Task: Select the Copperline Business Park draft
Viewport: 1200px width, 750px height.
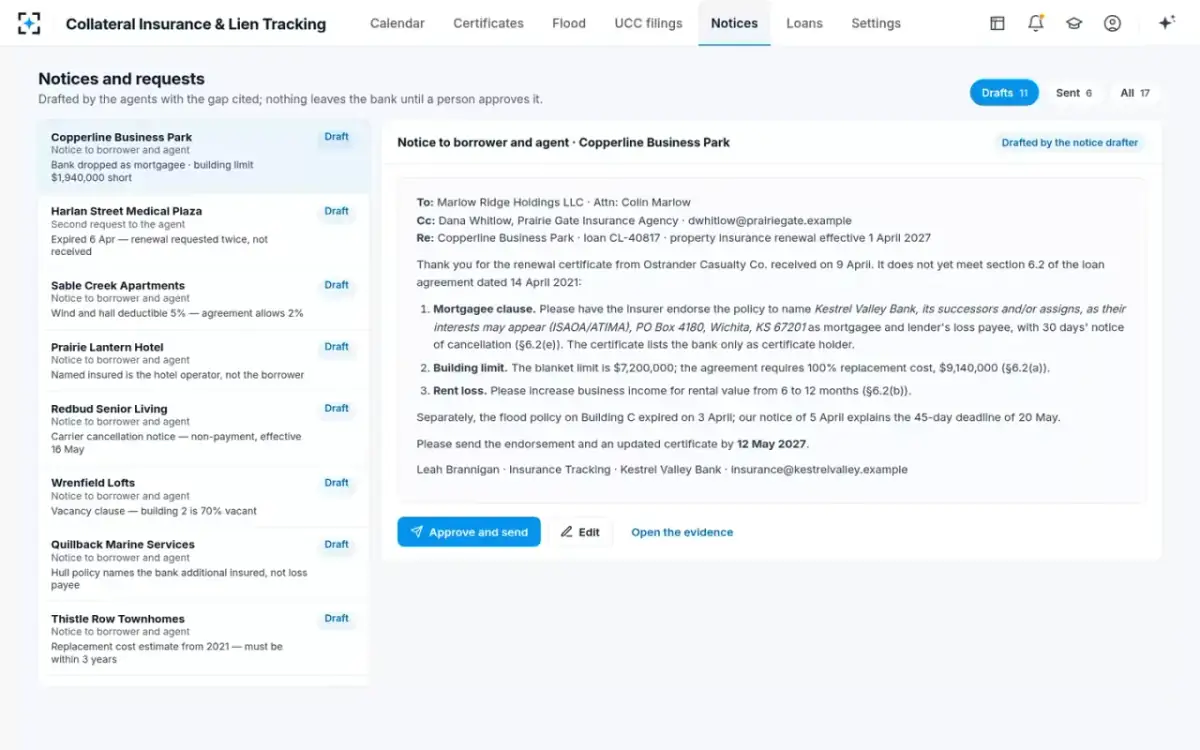Action: 204,157
